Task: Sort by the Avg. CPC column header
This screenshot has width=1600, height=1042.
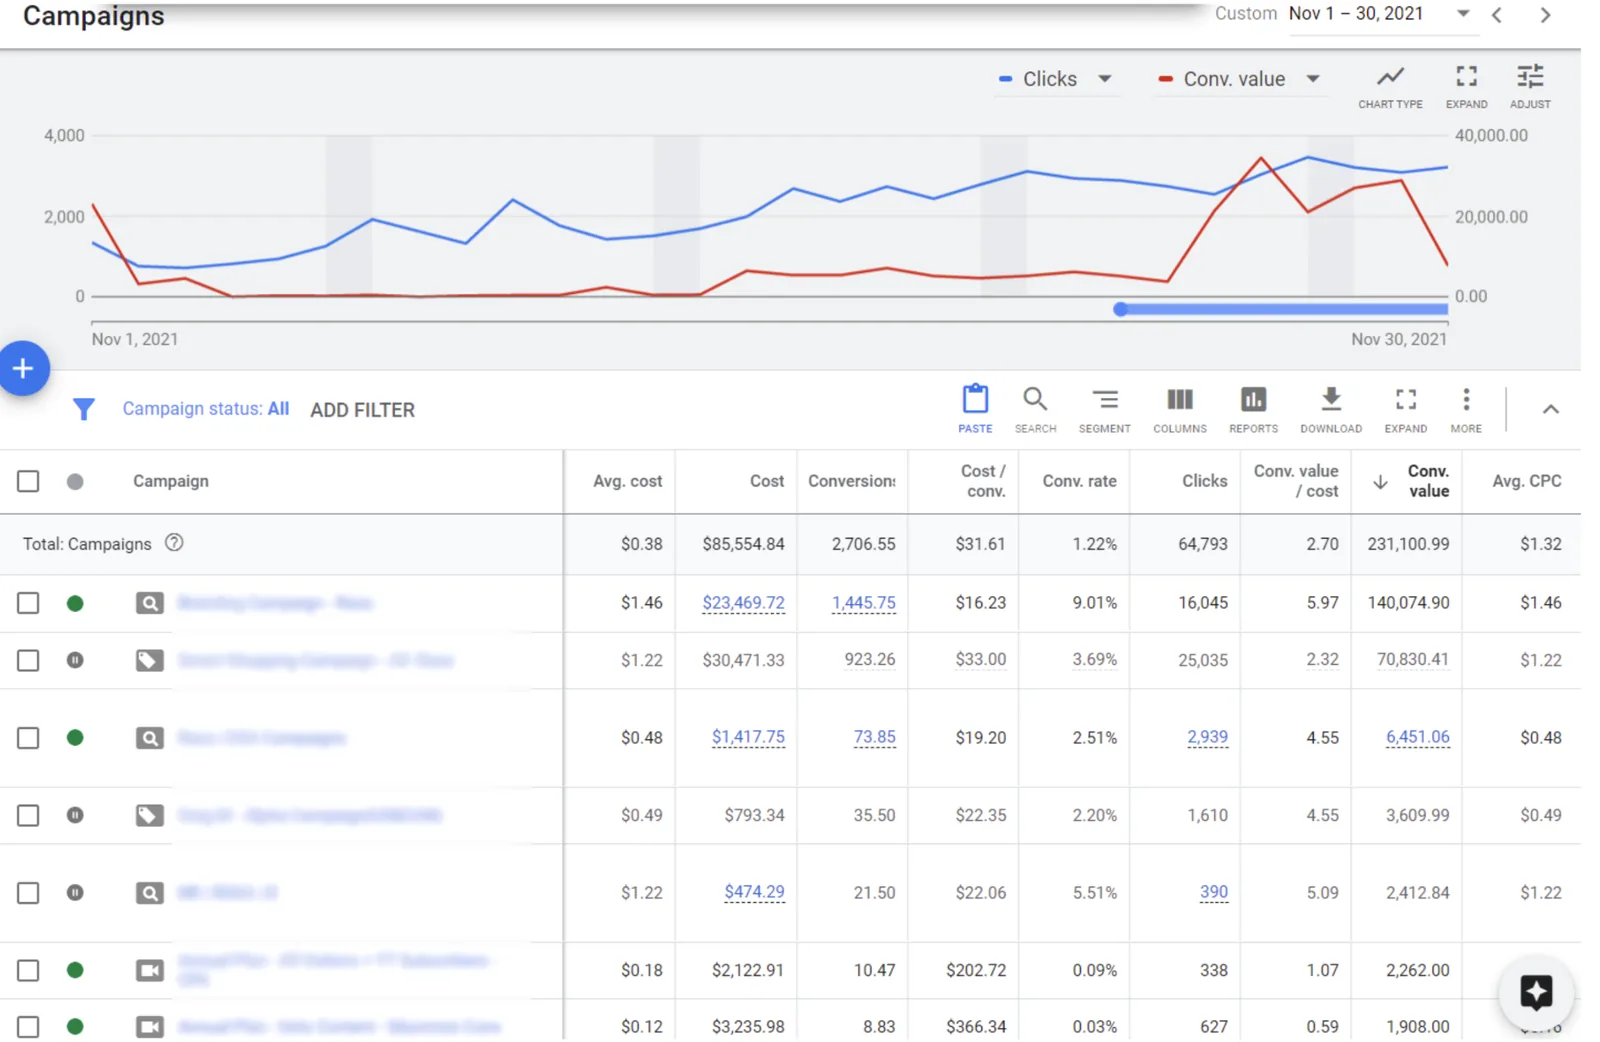Action: [1526, 481]
